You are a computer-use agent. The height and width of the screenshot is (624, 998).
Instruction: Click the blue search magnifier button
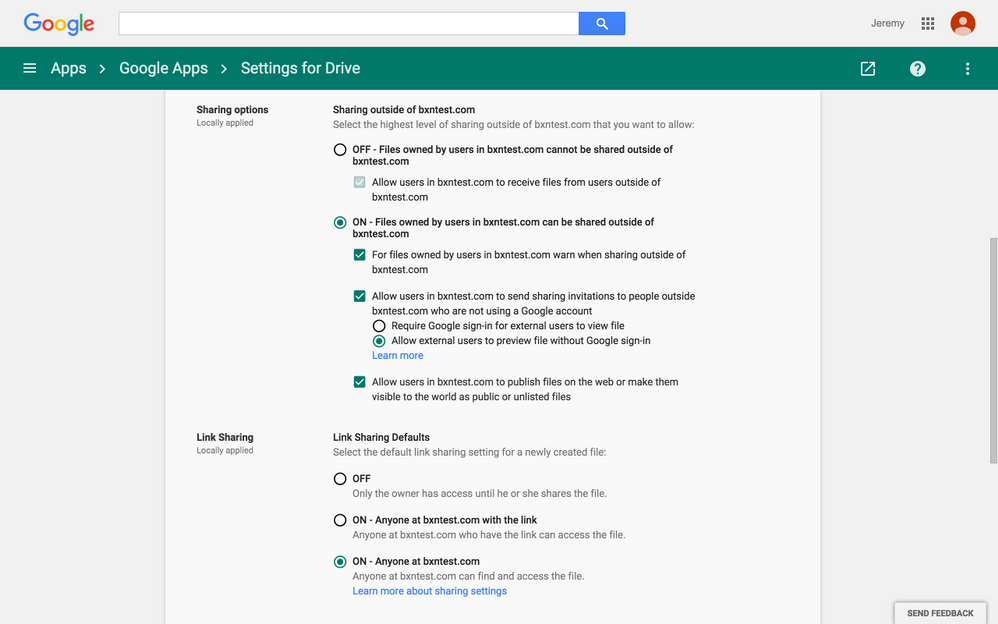pos(601,24)
